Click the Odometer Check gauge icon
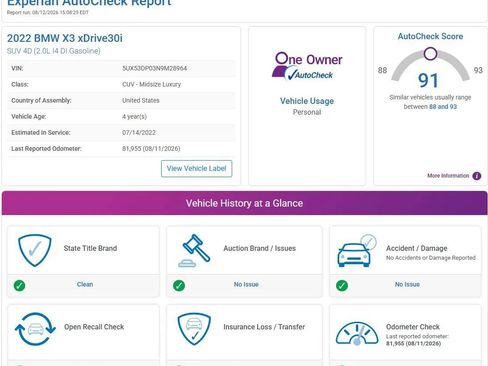Image resolution: width=488 pixels, height=366 pixels. [357, 333]
